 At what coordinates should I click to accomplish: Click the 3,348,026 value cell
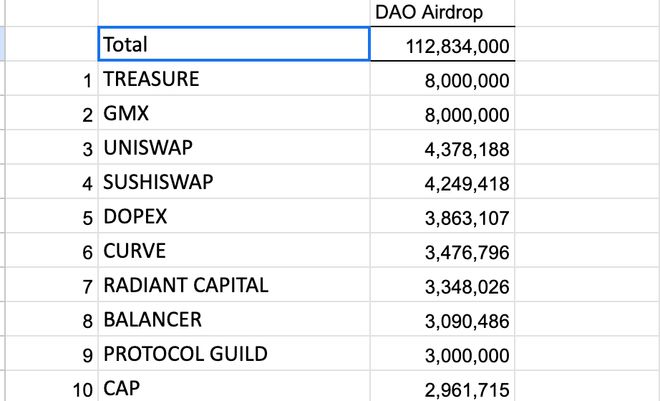pyautogui.click(x=444, y=285)
